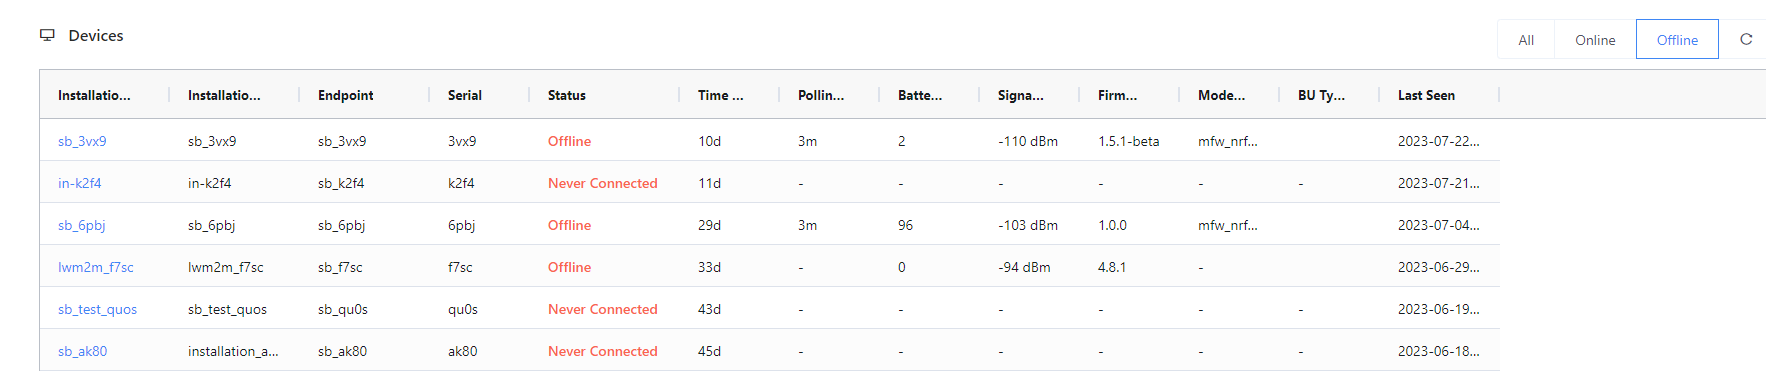Sort by the Last Seen column header
The image size is (1766, 371).
click(x=1426, y=95)
